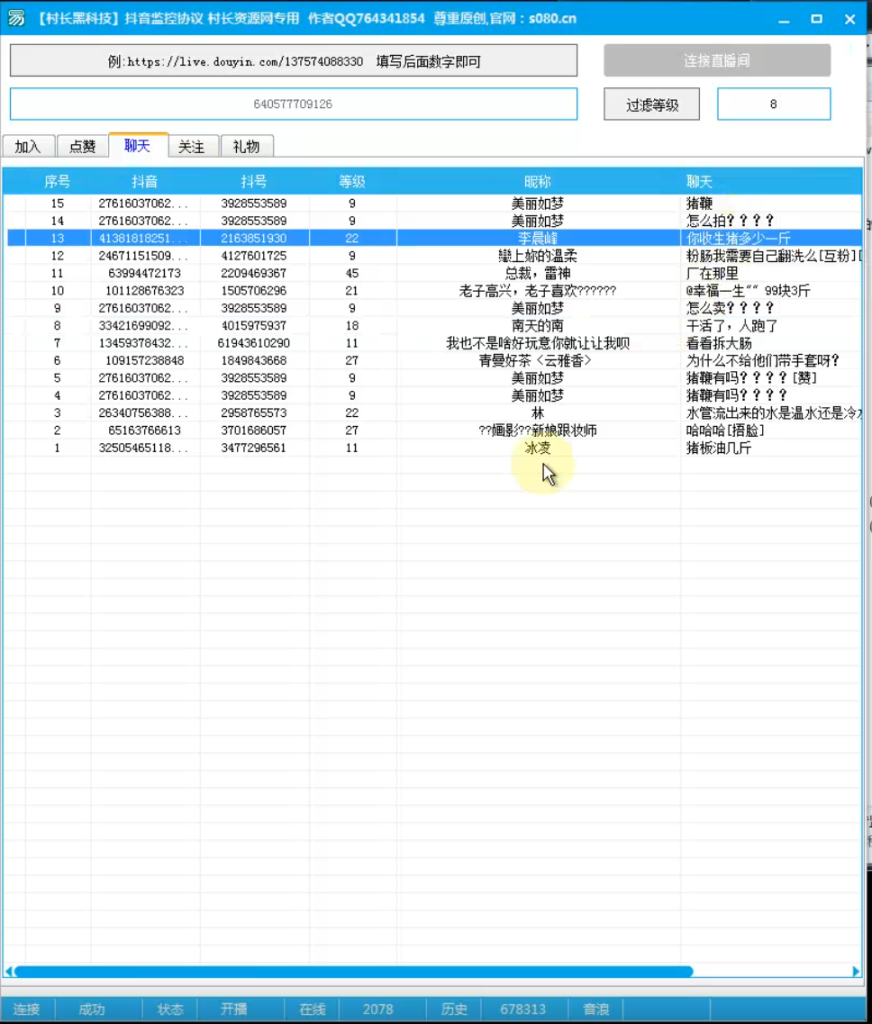Select highlighted nickname 李晨峰

(x=538, y=238)
